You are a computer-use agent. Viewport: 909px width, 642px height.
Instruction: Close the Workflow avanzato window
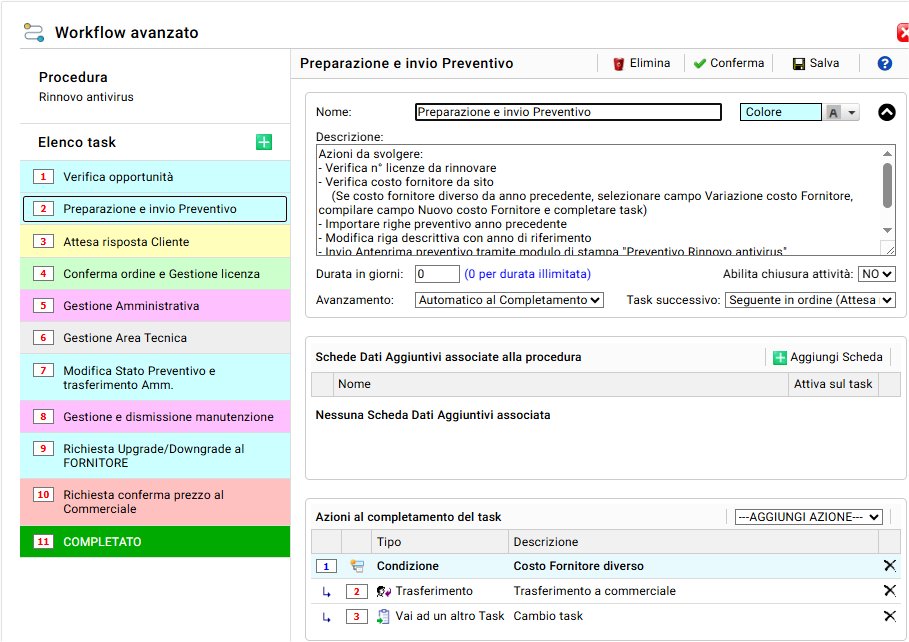[x=903, y=32]
